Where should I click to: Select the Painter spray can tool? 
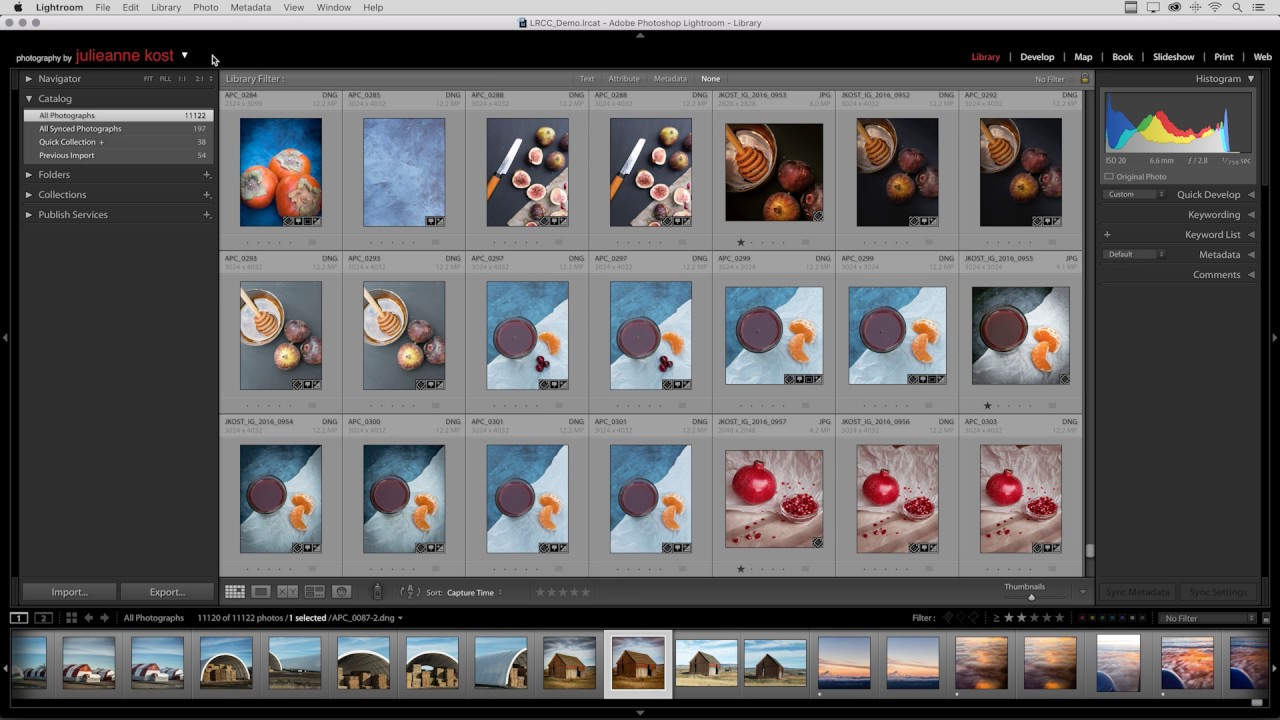377,592
